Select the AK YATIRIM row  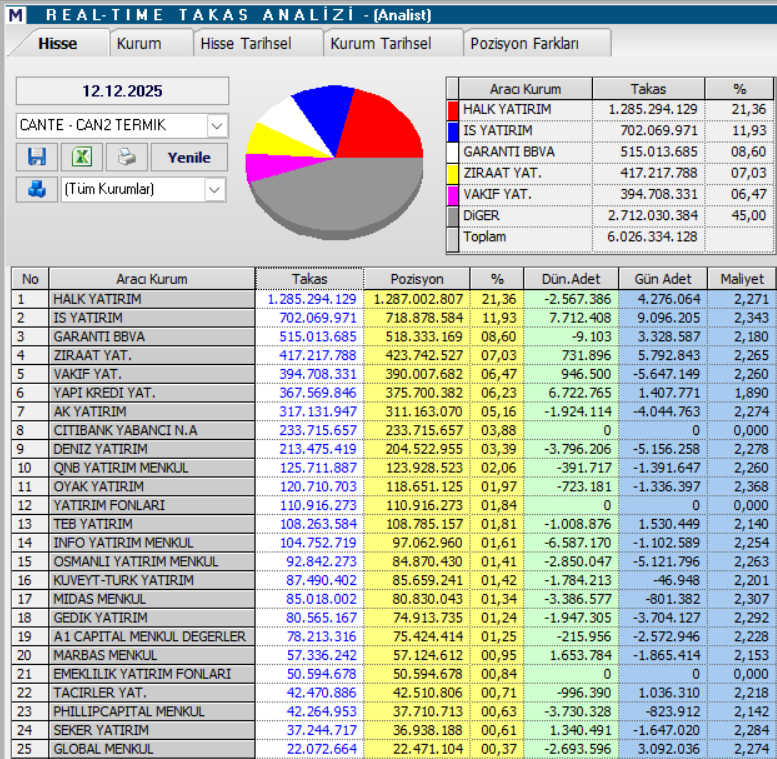(394, 412)
